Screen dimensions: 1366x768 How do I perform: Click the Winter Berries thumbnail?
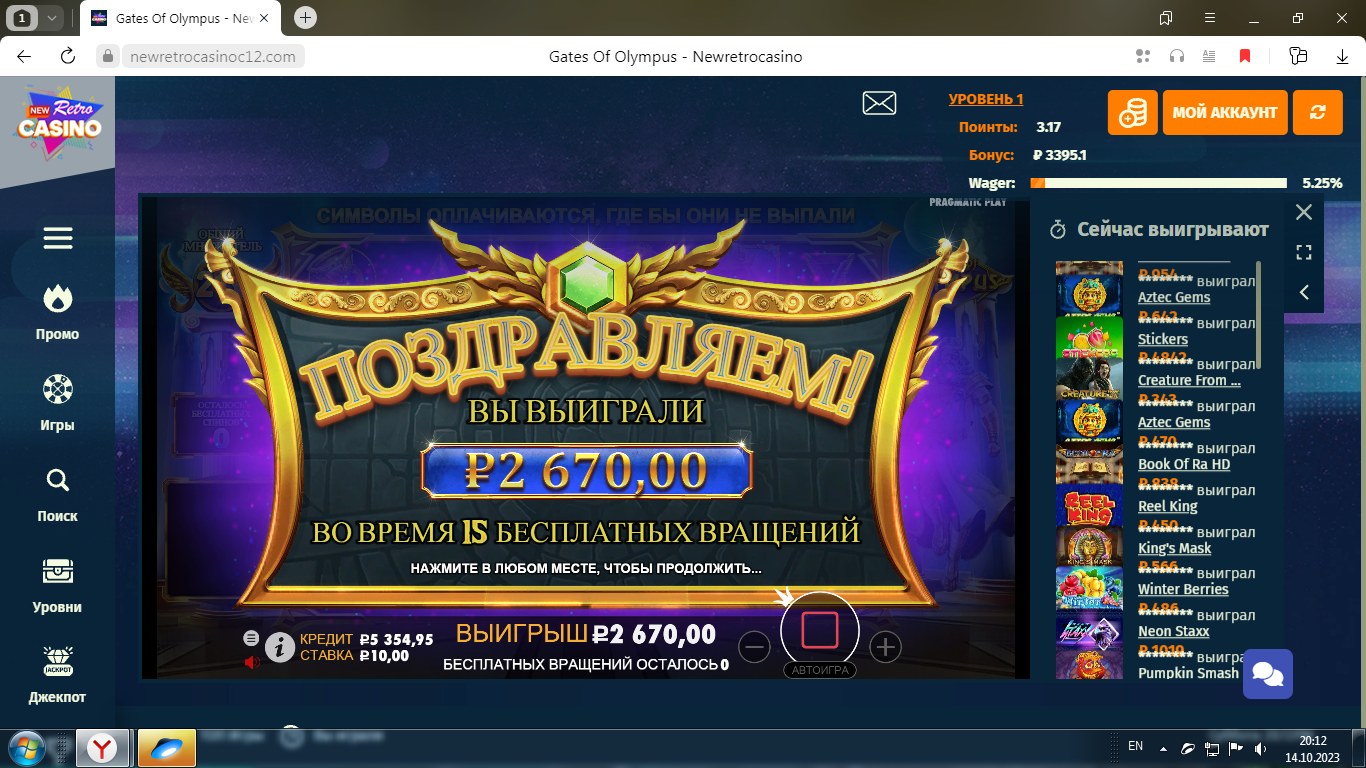[x=1089, y=588]
